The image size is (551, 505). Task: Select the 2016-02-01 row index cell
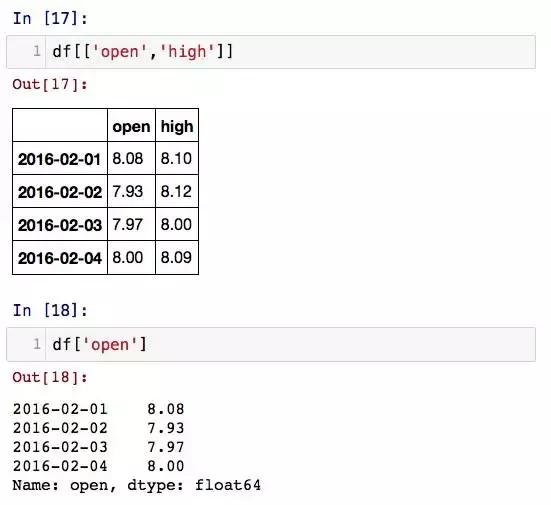pyautogui.click(x=60, y=158)
